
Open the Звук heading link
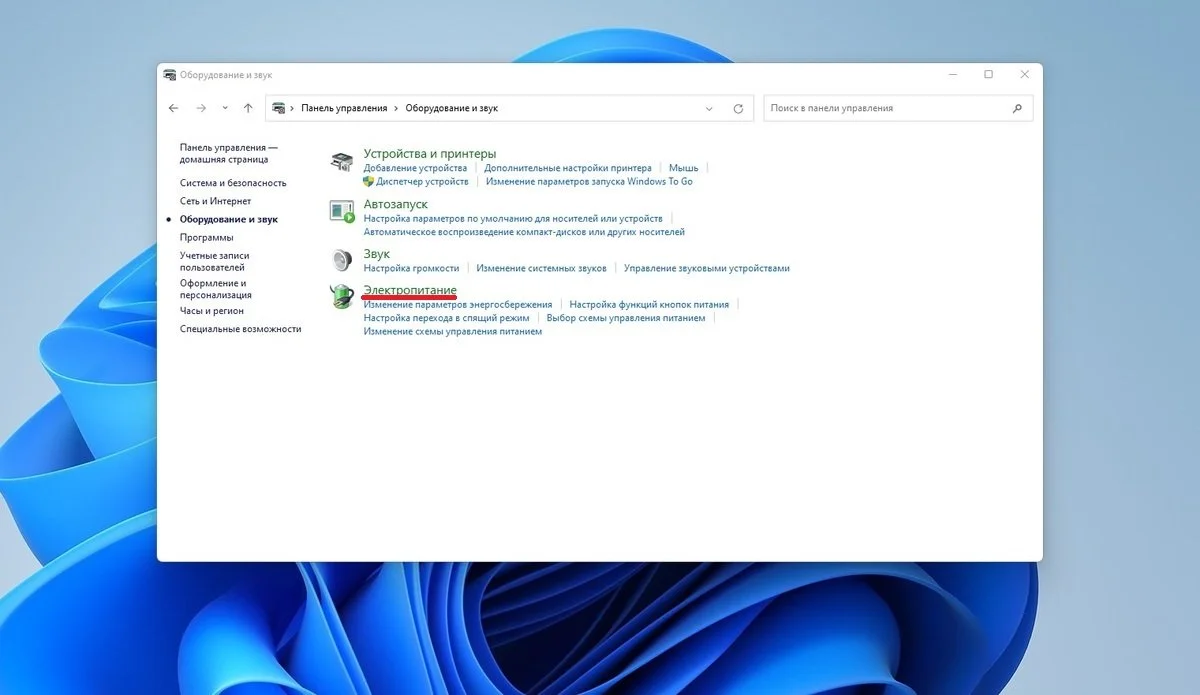377,254
